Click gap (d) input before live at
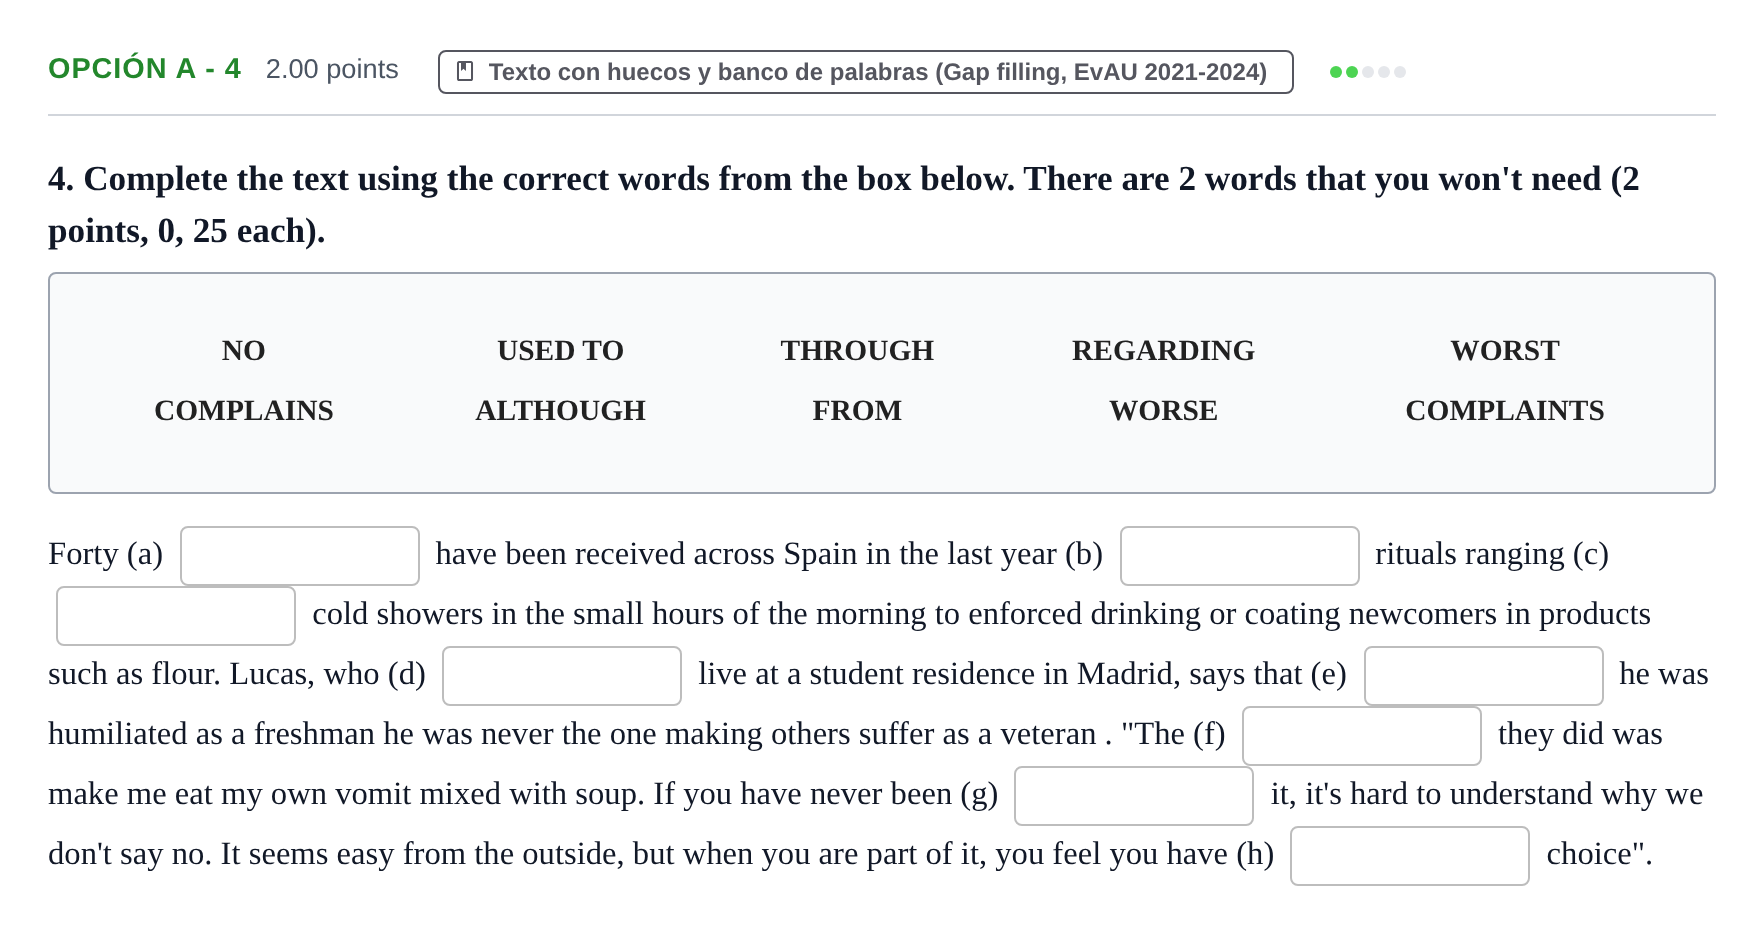 tap(562, 676)
